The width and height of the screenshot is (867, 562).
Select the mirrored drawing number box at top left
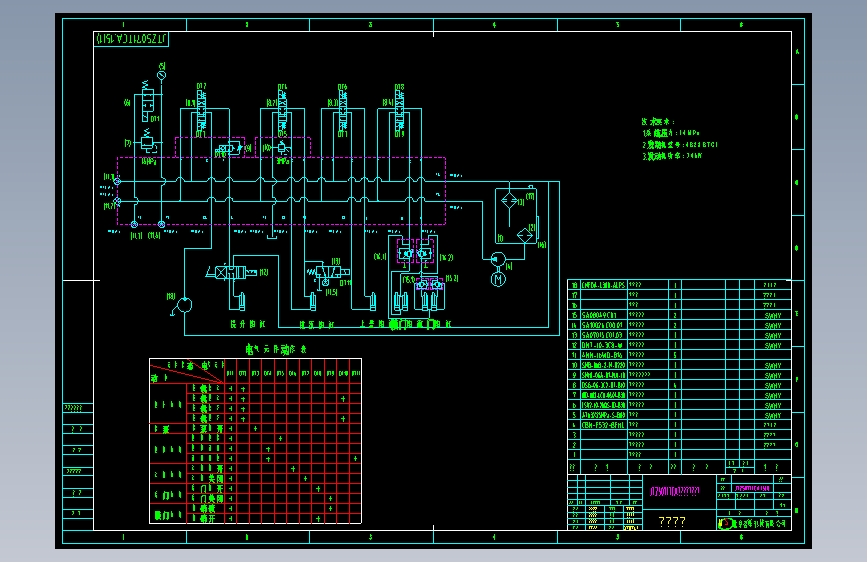131,39
